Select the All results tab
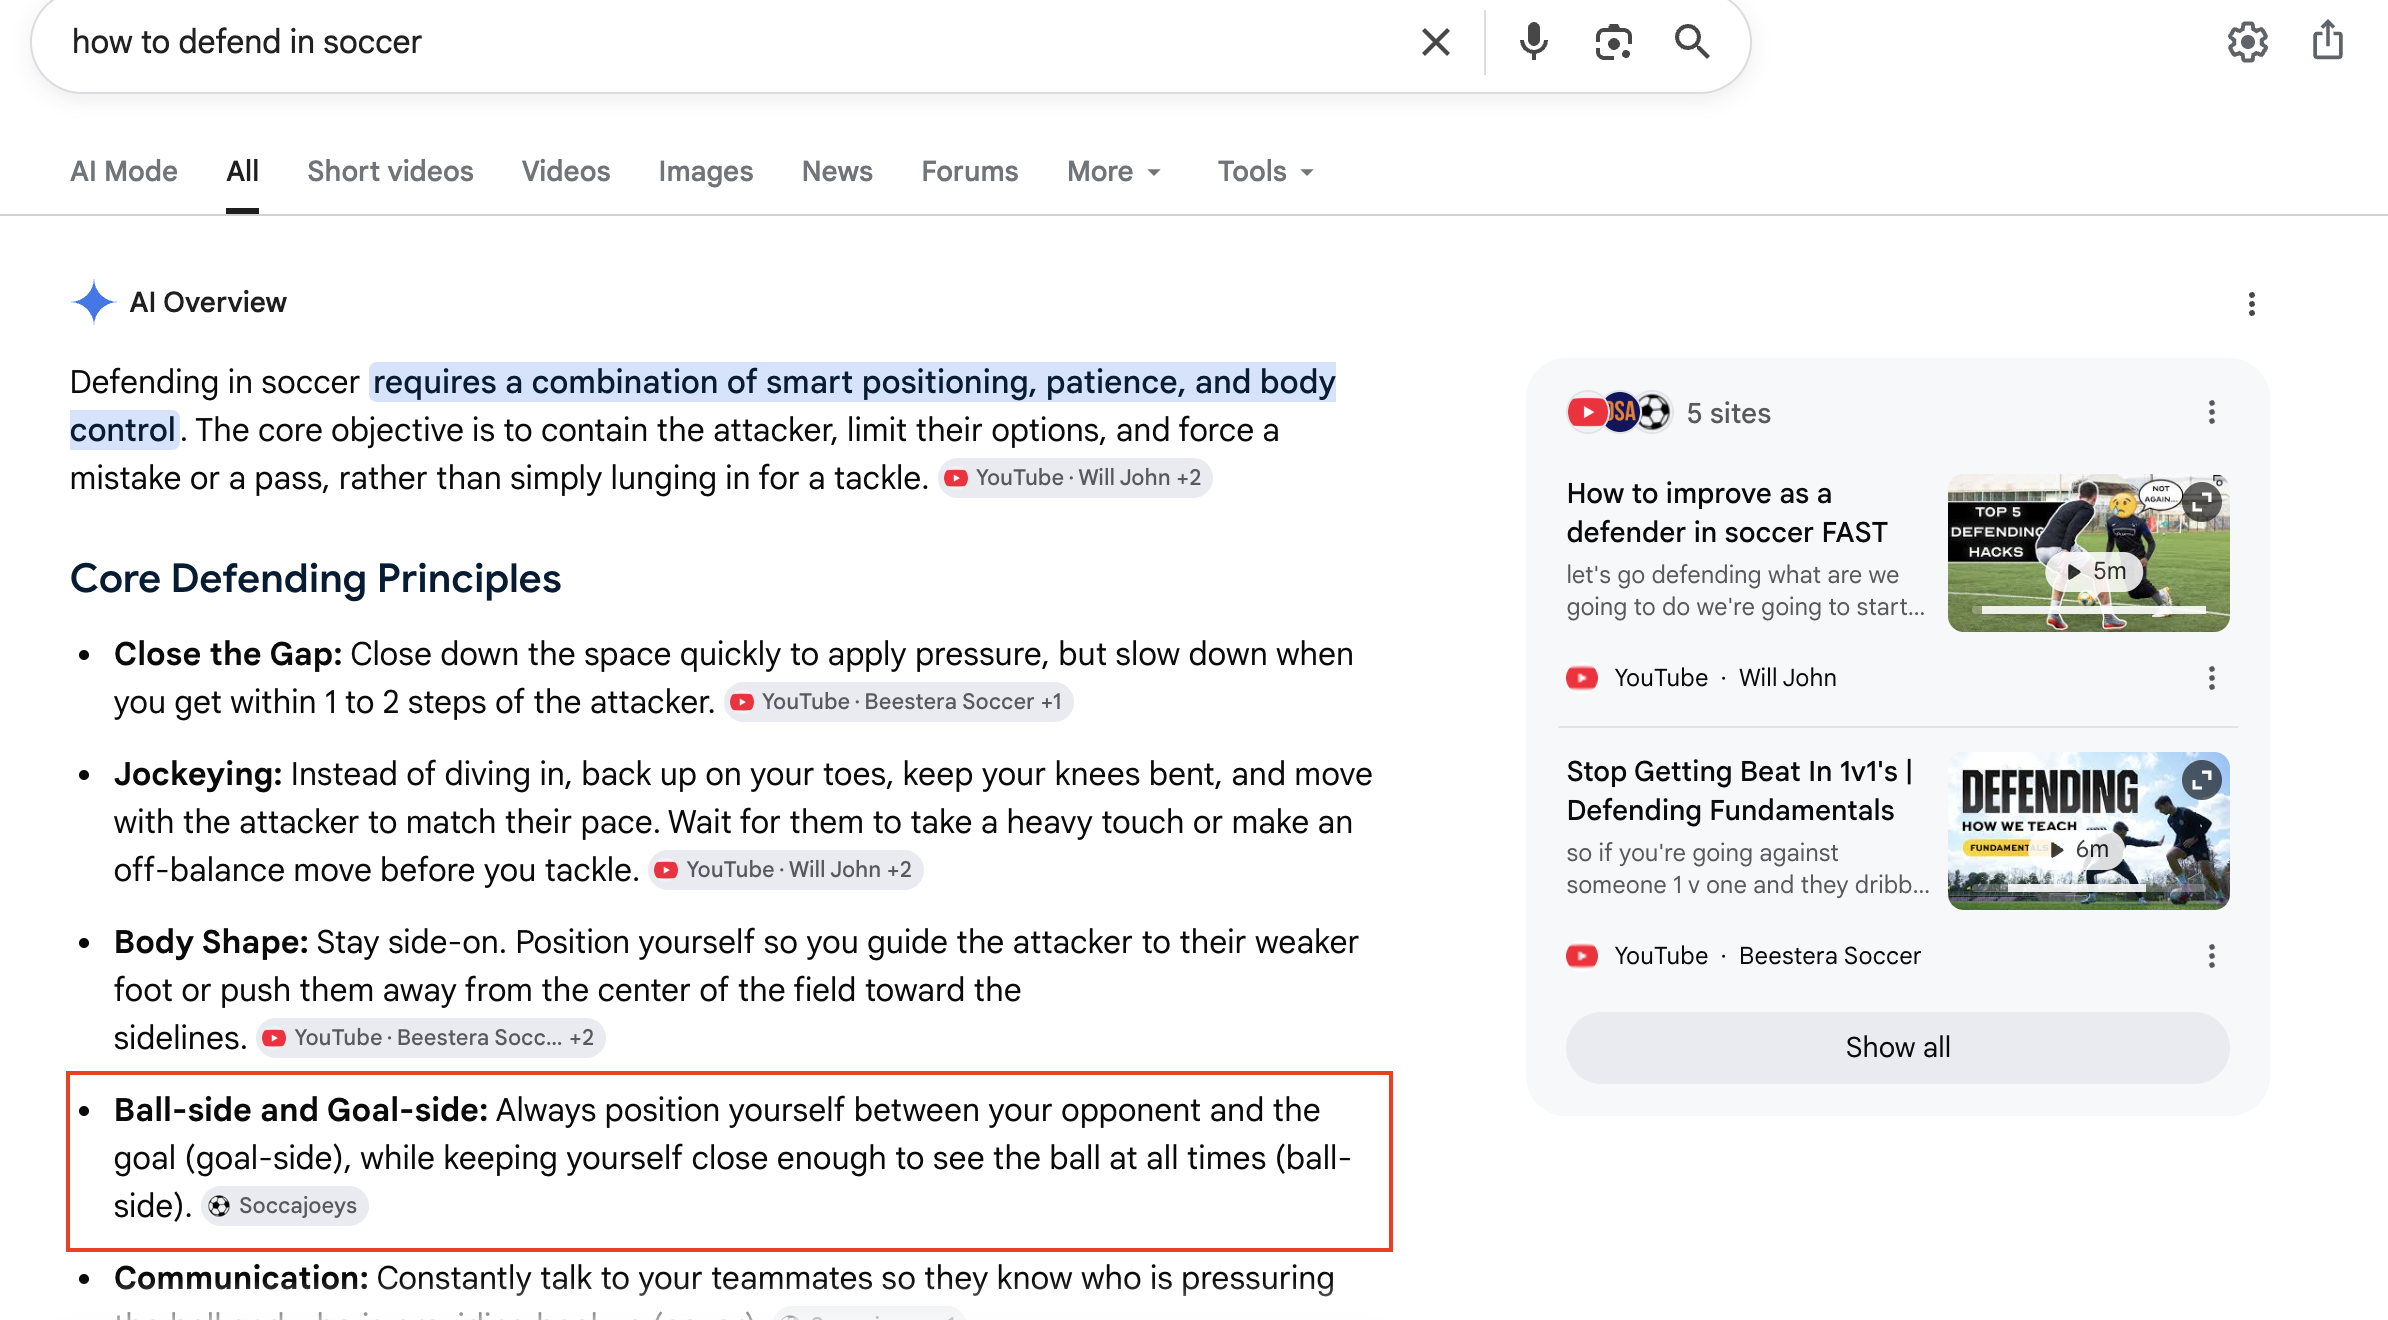2388x1320 pixels. [242, 172]
